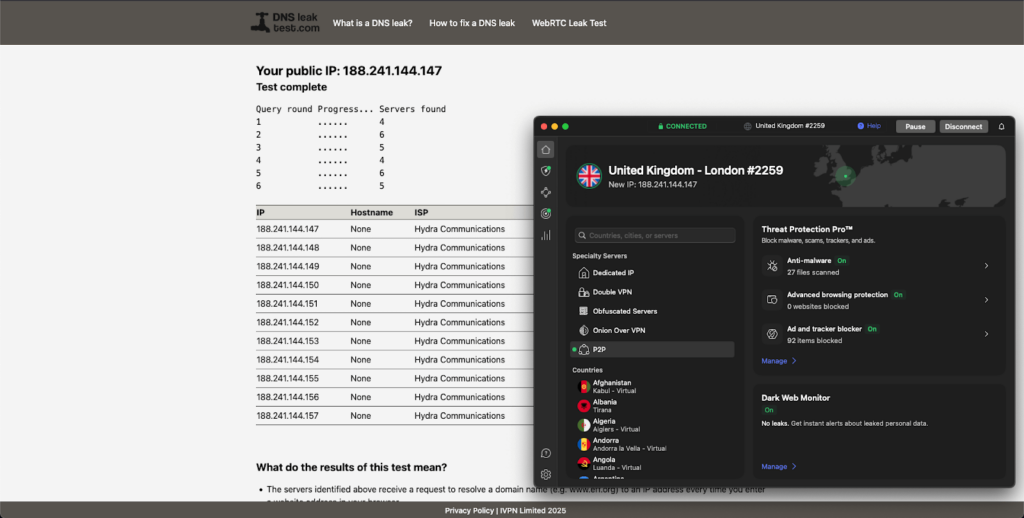Click the DNS leak test site logo
The height and width of the screenshot is (518, 1024).
(x=285, y=22)
